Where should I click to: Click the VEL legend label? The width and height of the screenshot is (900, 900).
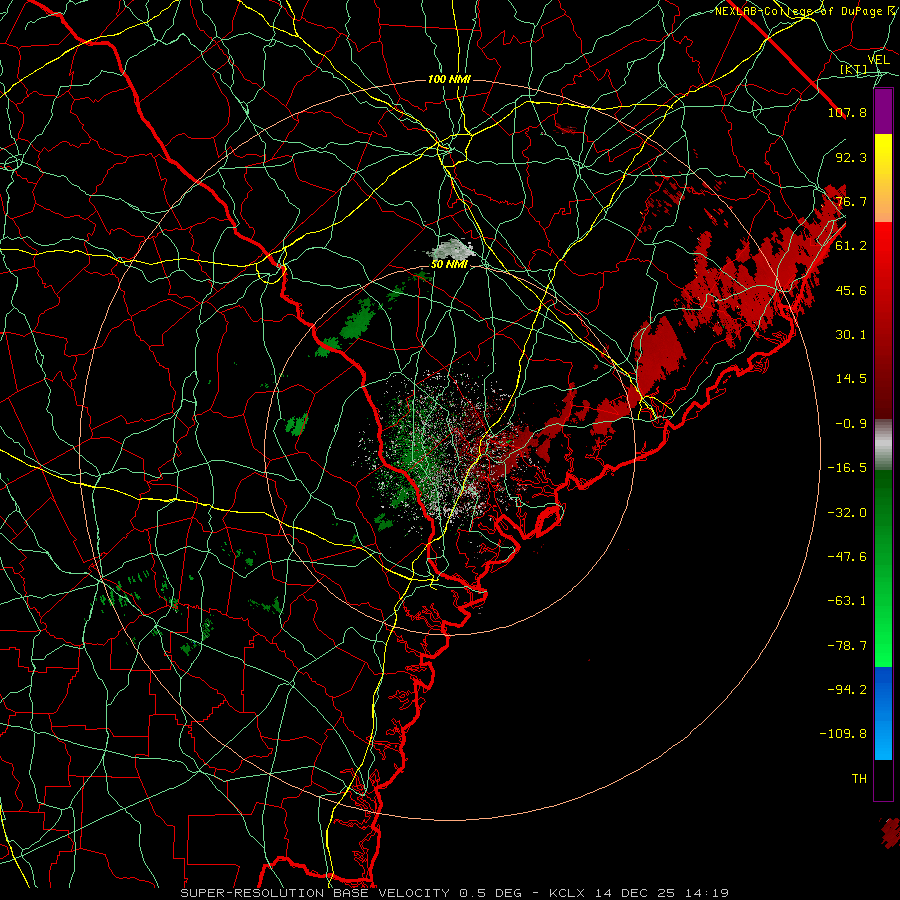878,60
